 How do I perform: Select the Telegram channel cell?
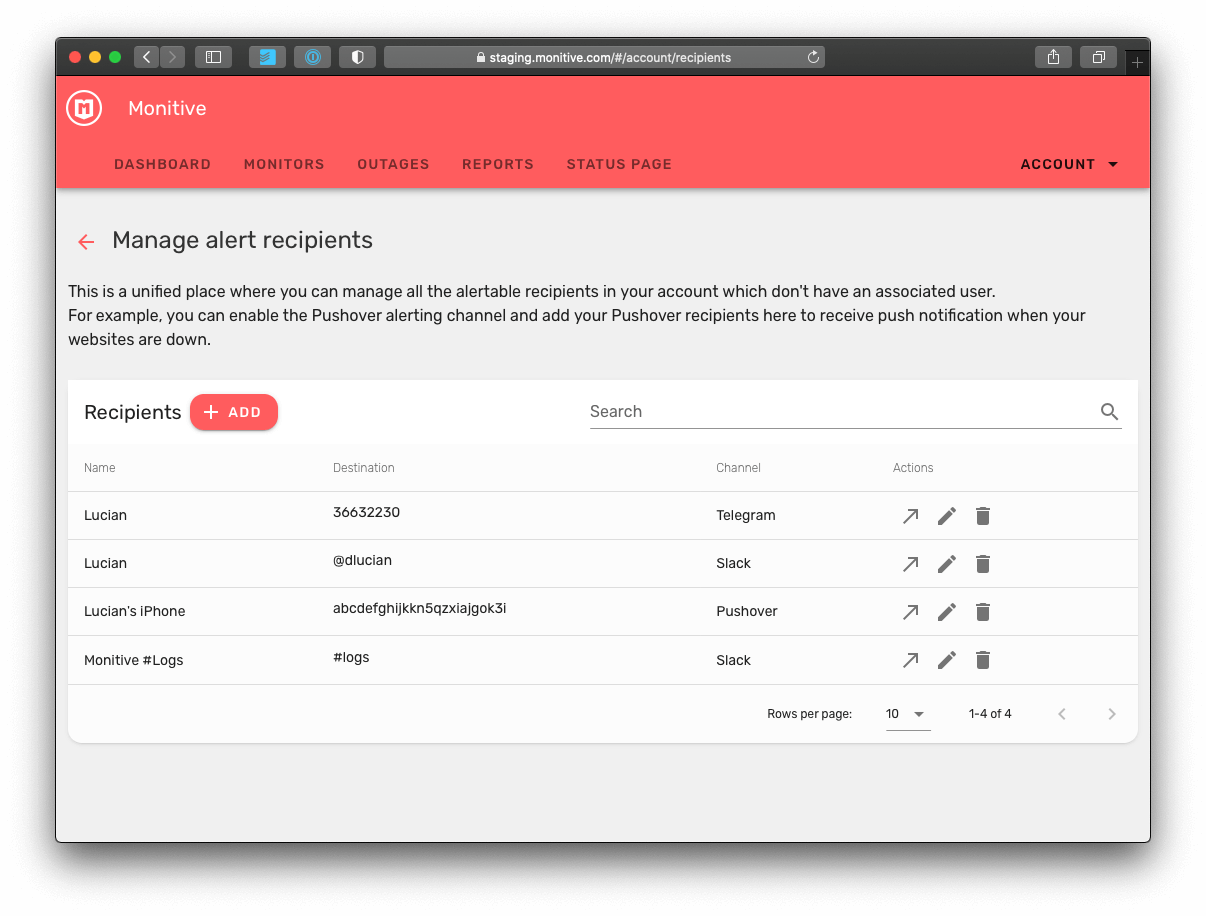(x=746, y=516)
